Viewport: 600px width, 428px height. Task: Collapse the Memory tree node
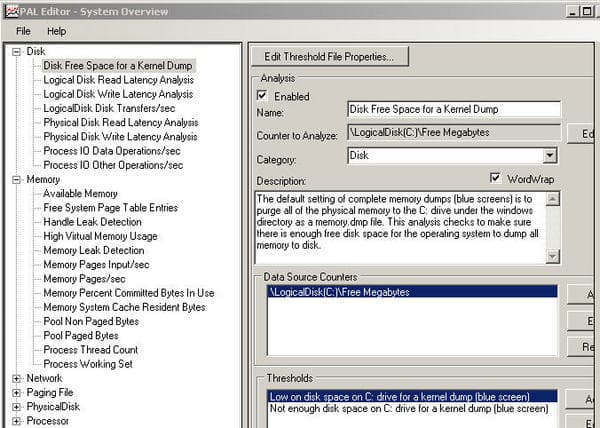16,180
